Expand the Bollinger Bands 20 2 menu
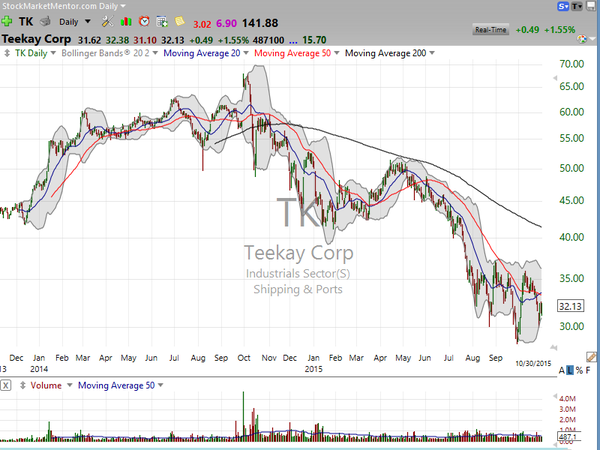Screen dimensions: 600x450 [x=155, y=53]
